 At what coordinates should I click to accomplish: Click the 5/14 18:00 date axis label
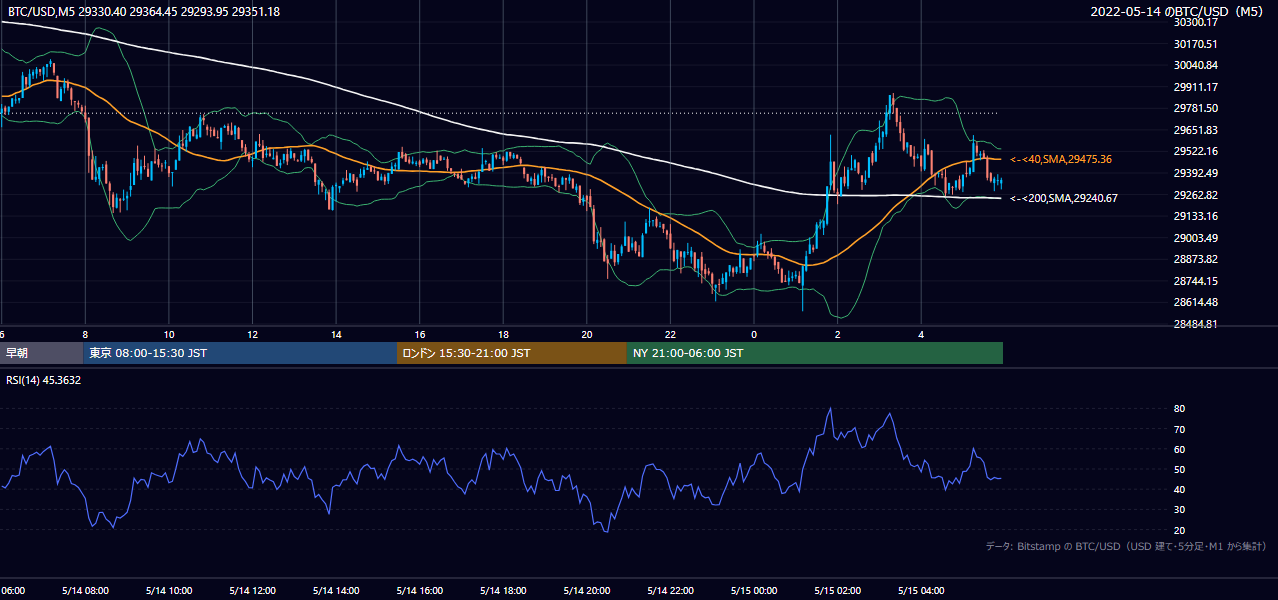tap(503, 590)
